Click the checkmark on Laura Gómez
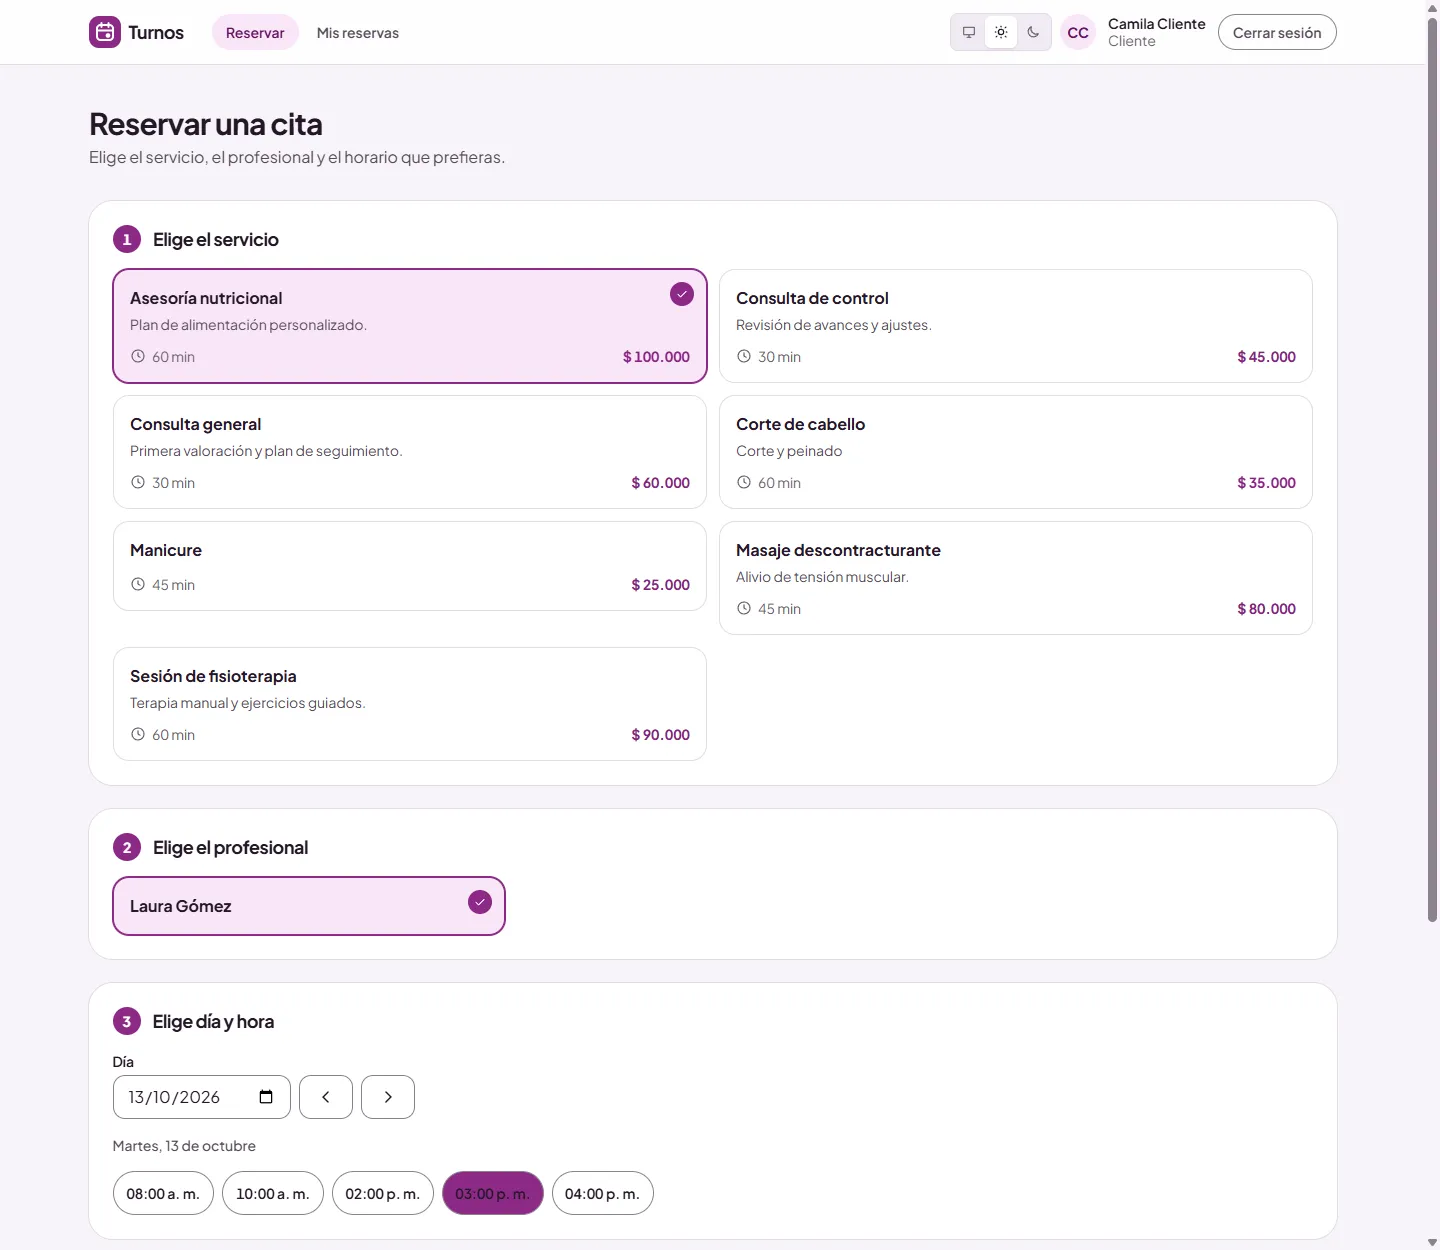This screenshot has width=1440, height=1250. 480,902
